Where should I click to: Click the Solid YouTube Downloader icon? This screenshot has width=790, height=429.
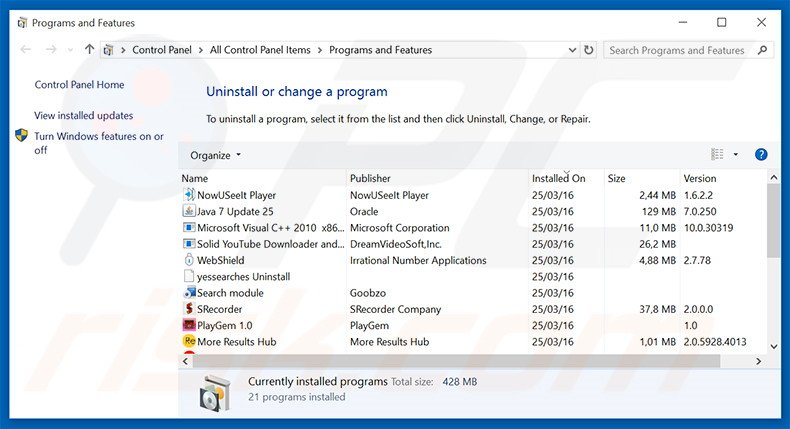tap(189, 243)
